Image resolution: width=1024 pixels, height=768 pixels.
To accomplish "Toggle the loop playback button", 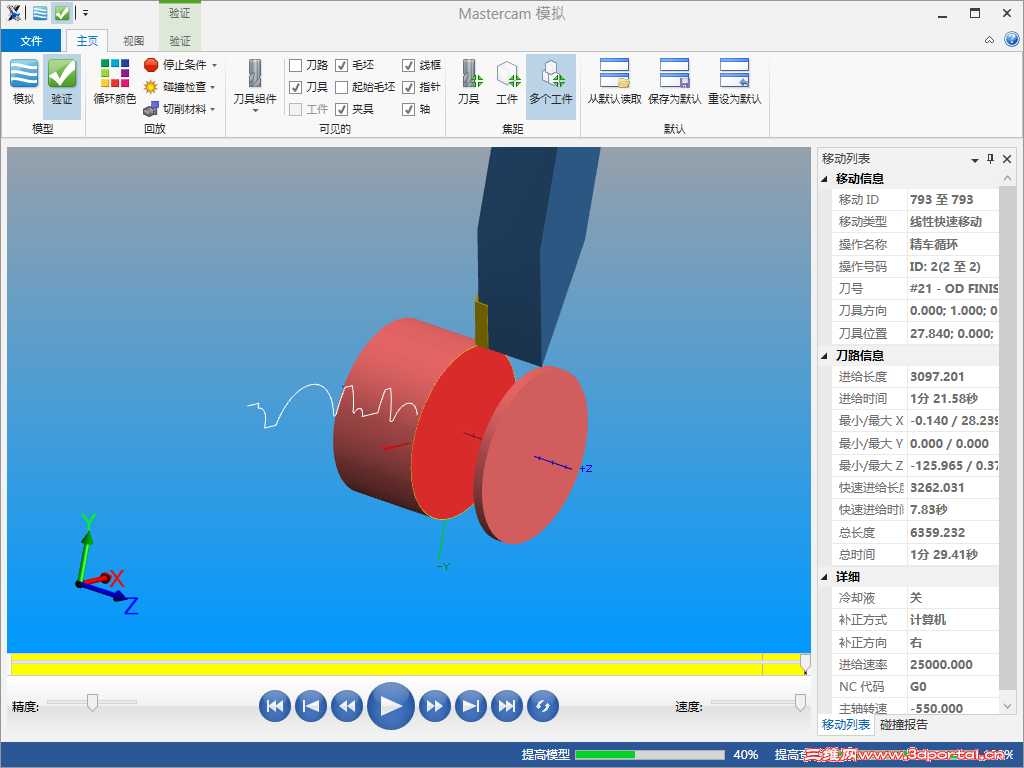I will click(543, 706).
